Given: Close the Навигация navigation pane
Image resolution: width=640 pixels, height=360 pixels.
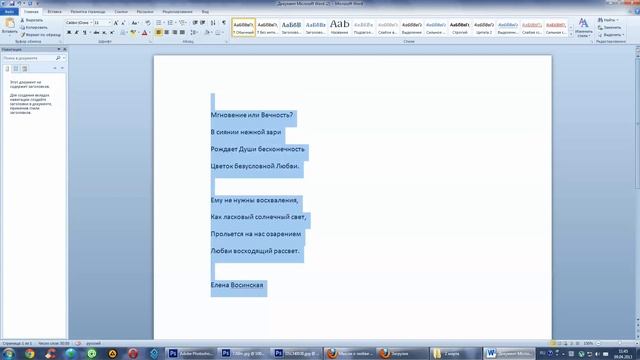Looking at the screenshot, I should coord(64,49).
